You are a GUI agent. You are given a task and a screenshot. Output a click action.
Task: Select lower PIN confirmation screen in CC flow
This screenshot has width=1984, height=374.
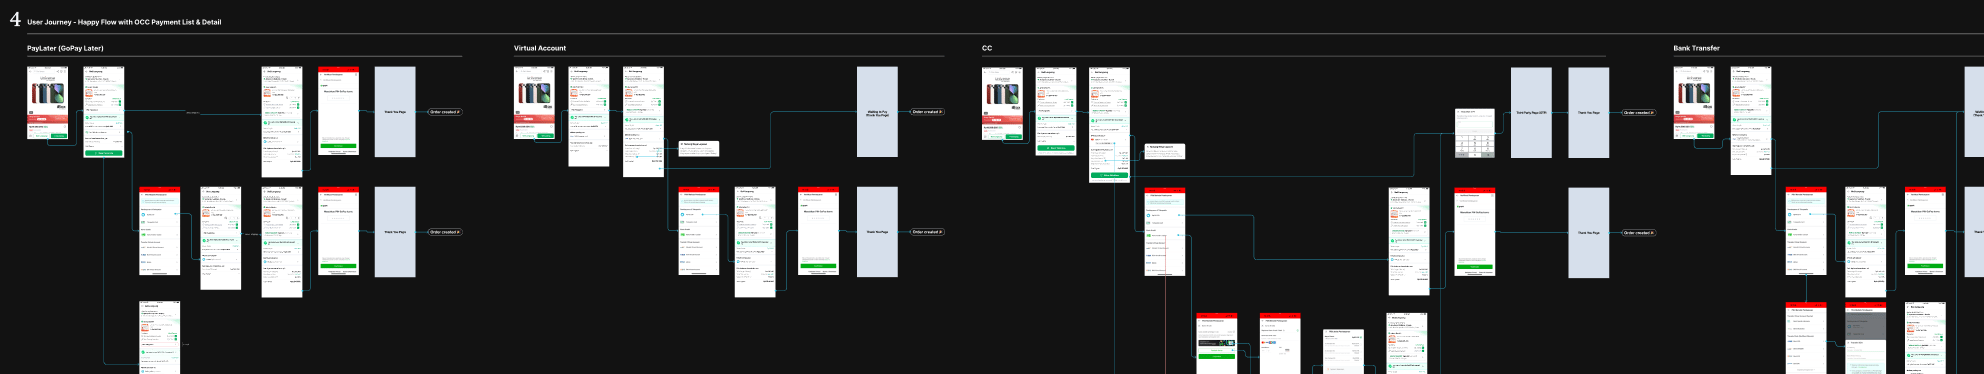point(1474,232)
